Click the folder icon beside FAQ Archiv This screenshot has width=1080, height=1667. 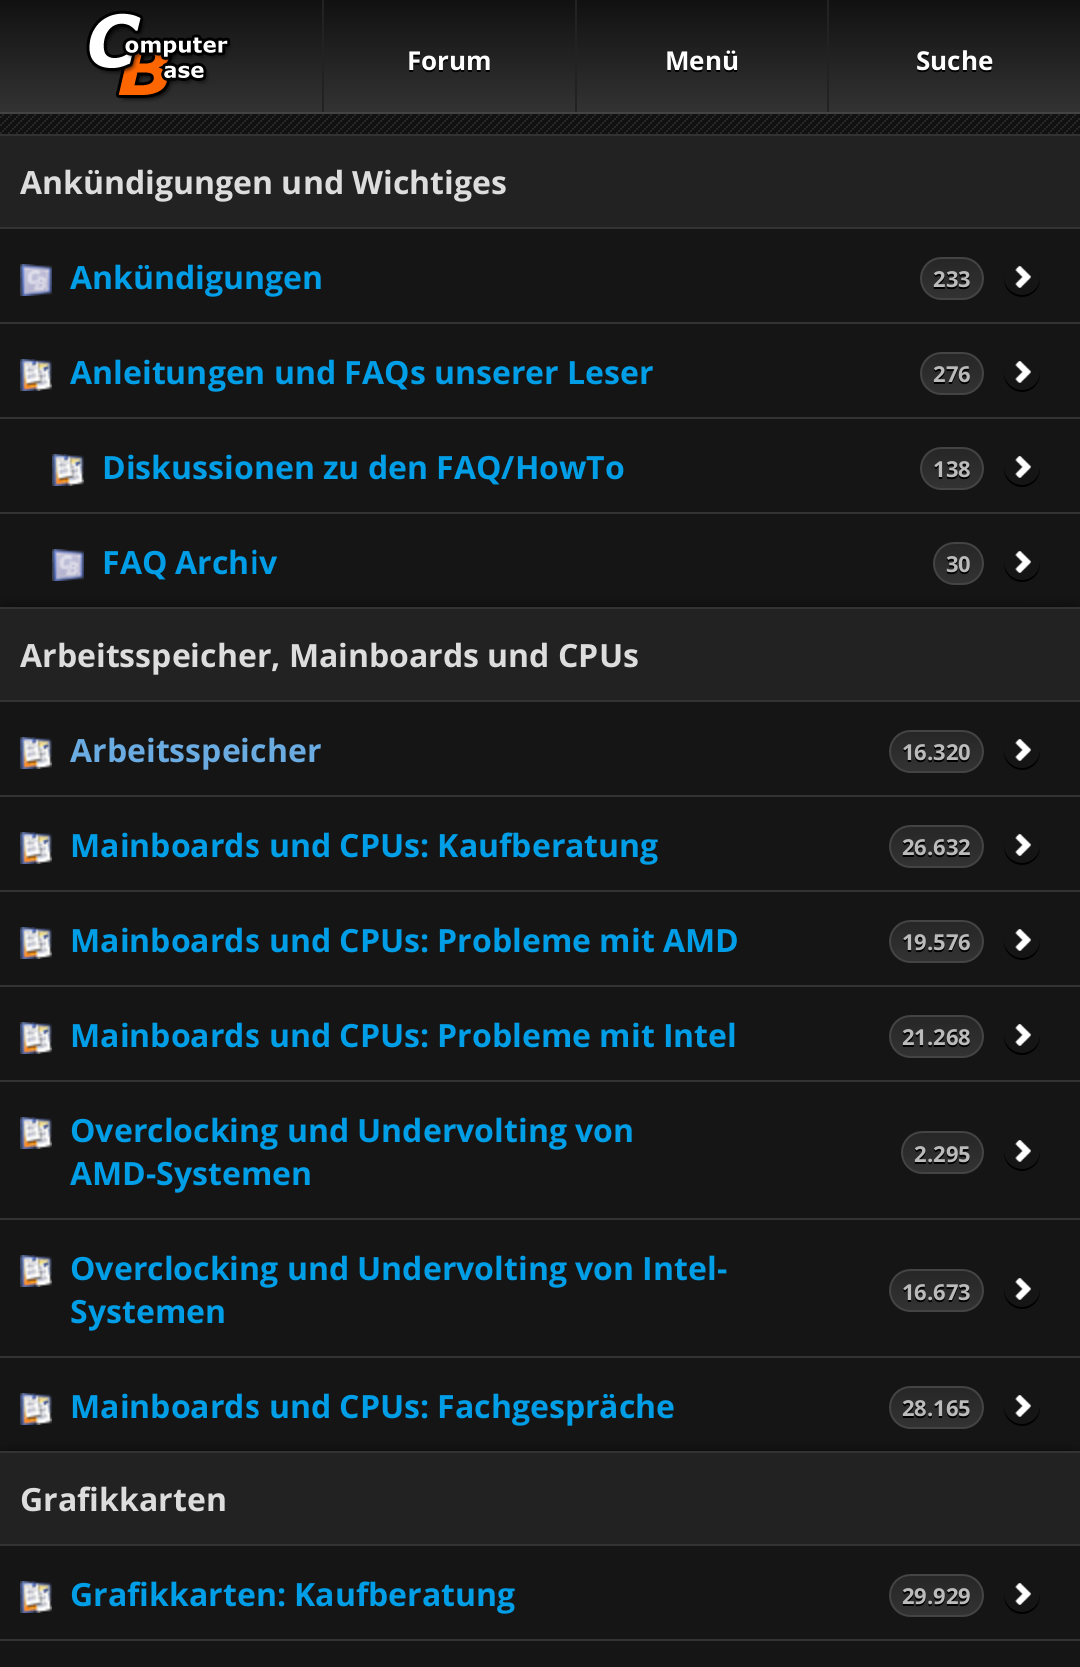[68, 564]
